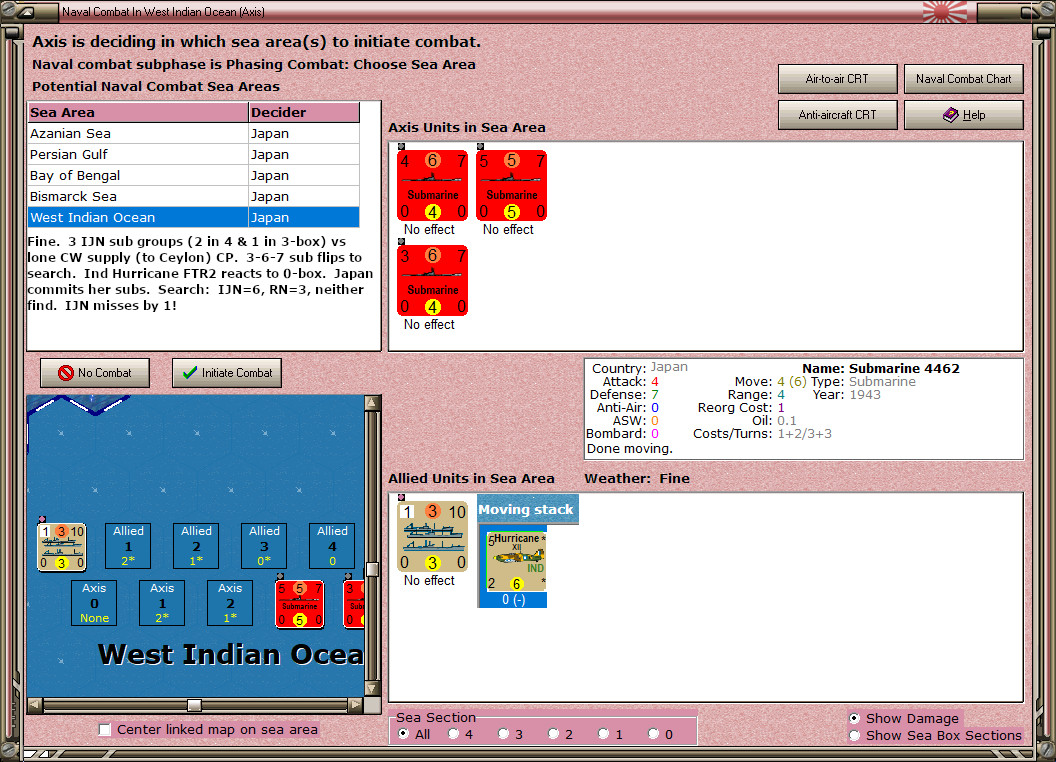Open the Air-to-air CRT
Screen dimensions: 1056x762
(837, 79)
